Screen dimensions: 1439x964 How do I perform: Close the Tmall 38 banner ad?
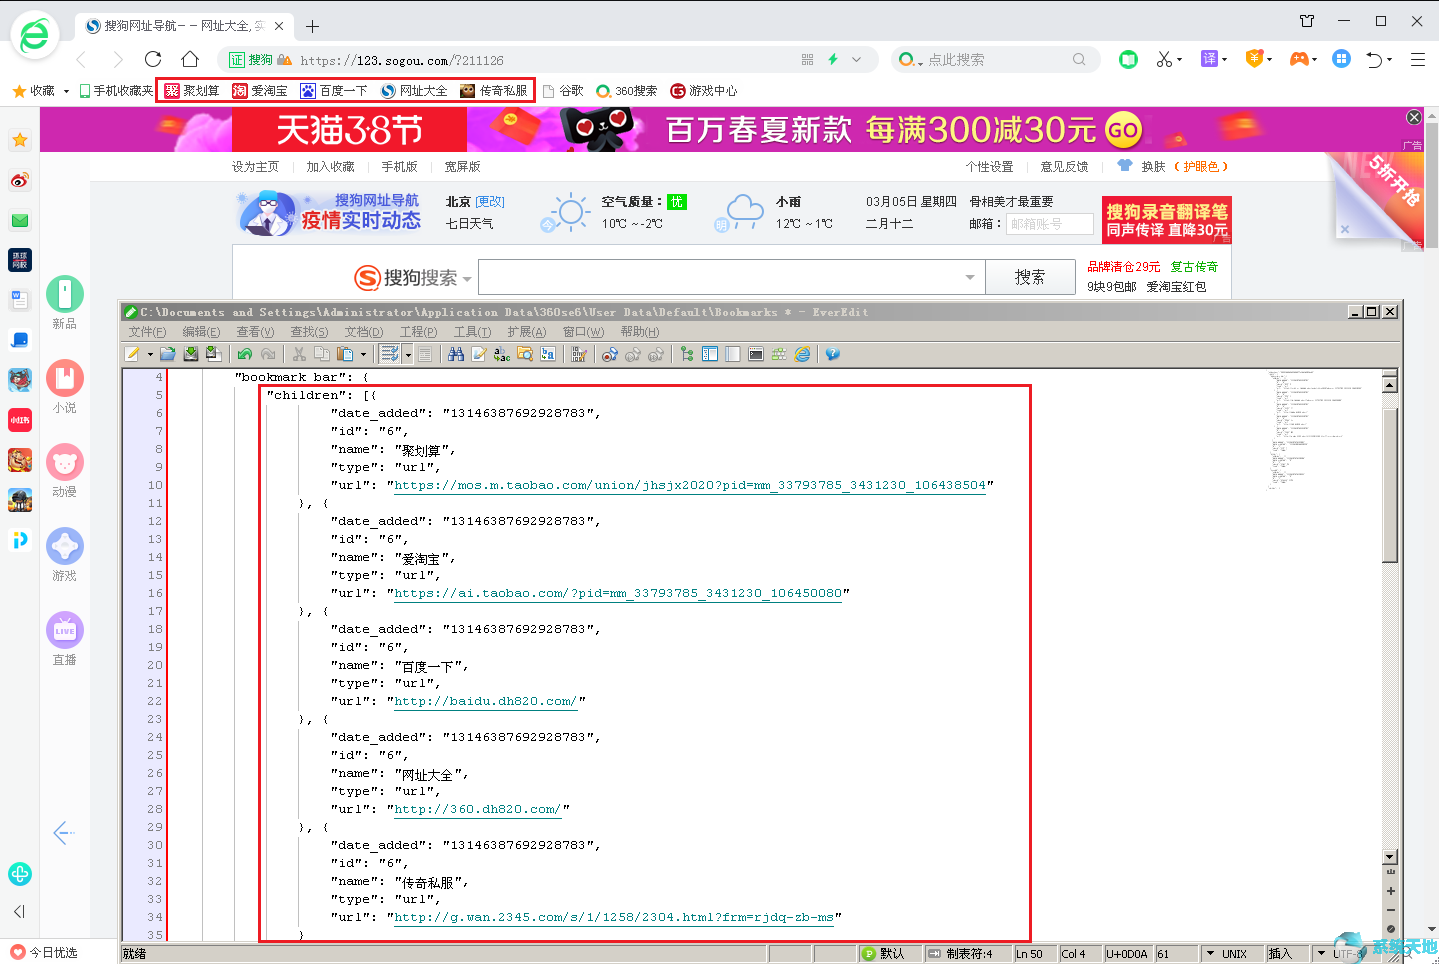point(1413,117)
